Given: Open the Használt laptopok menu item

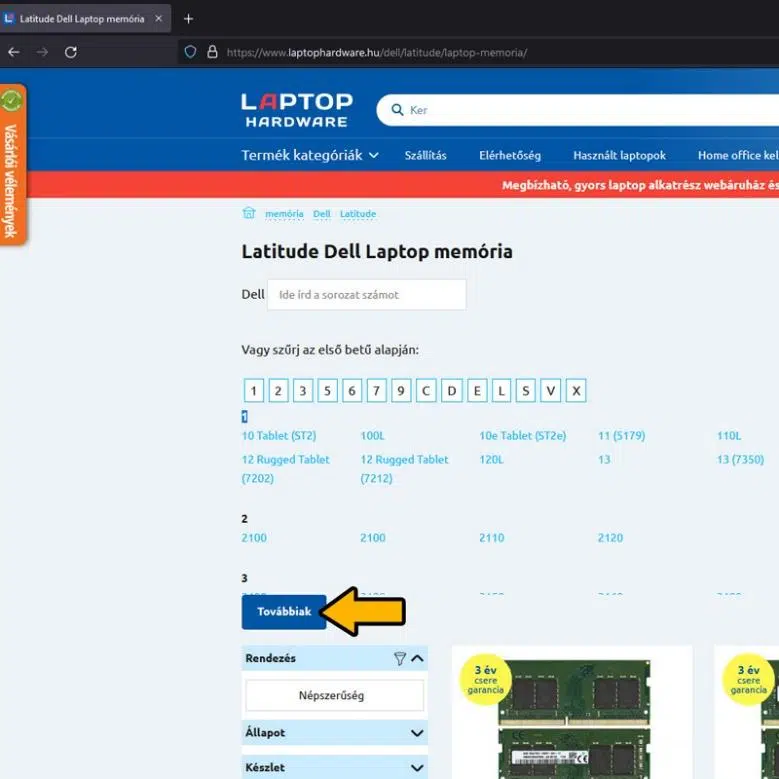Looking at the screenshot, I should [x=620, y=156].
